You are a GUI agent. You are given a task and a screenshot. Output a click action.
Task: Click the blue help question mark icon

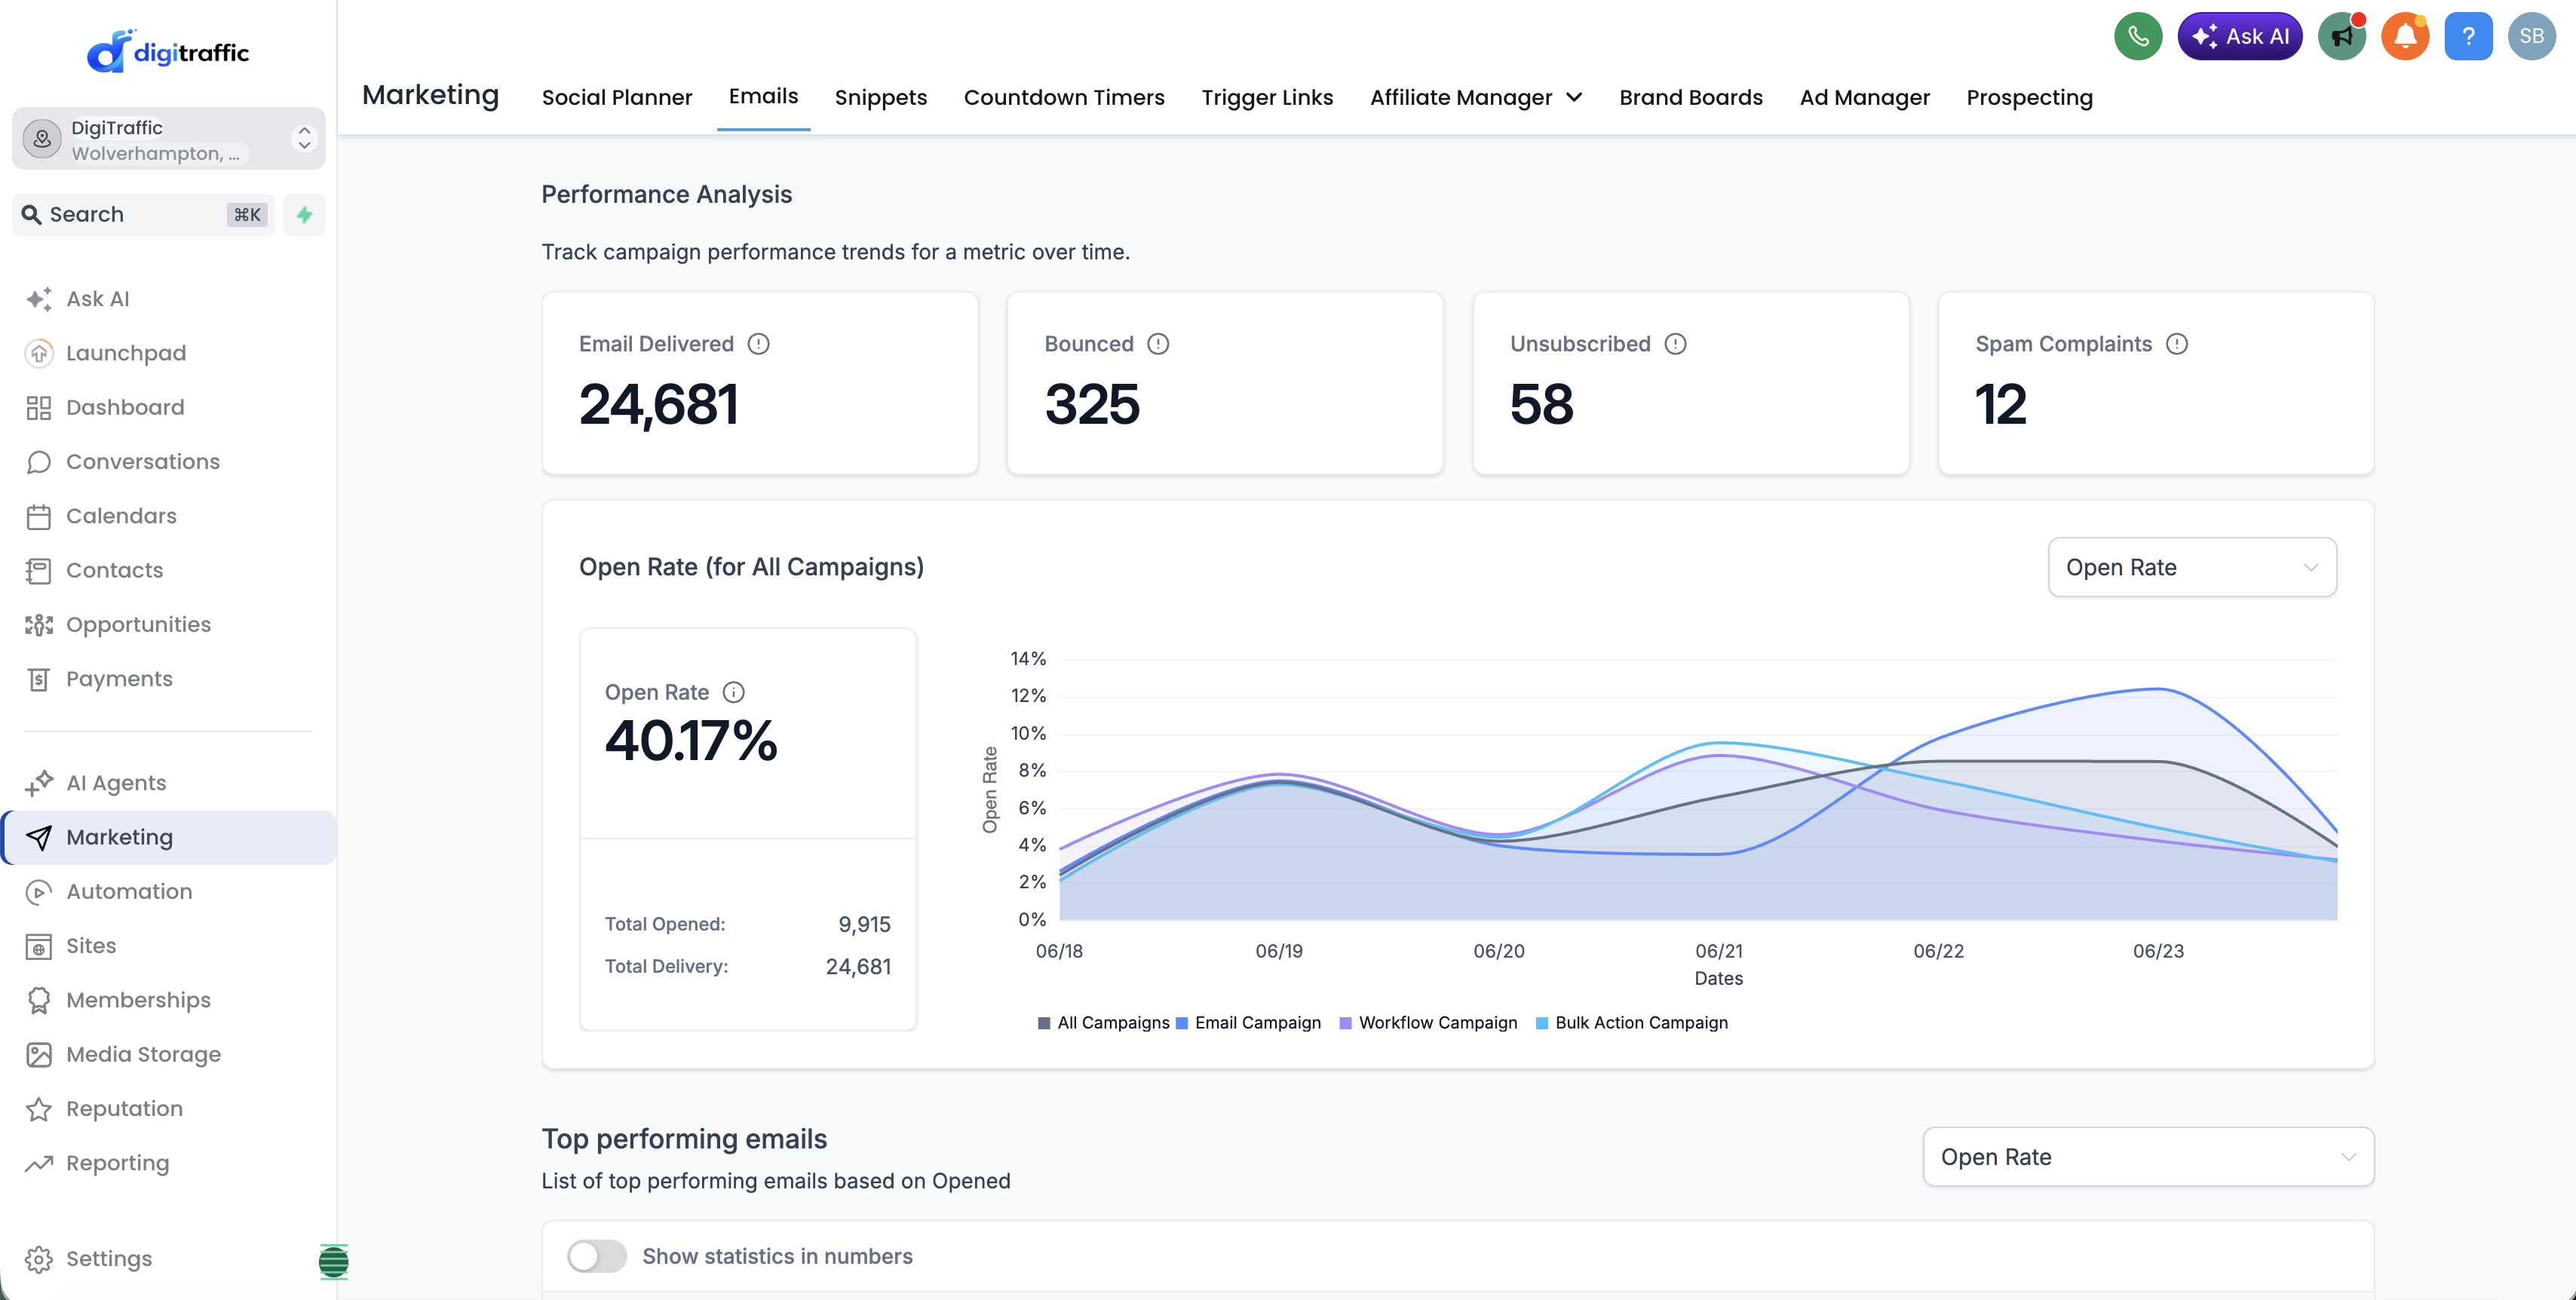point(2468,37)
